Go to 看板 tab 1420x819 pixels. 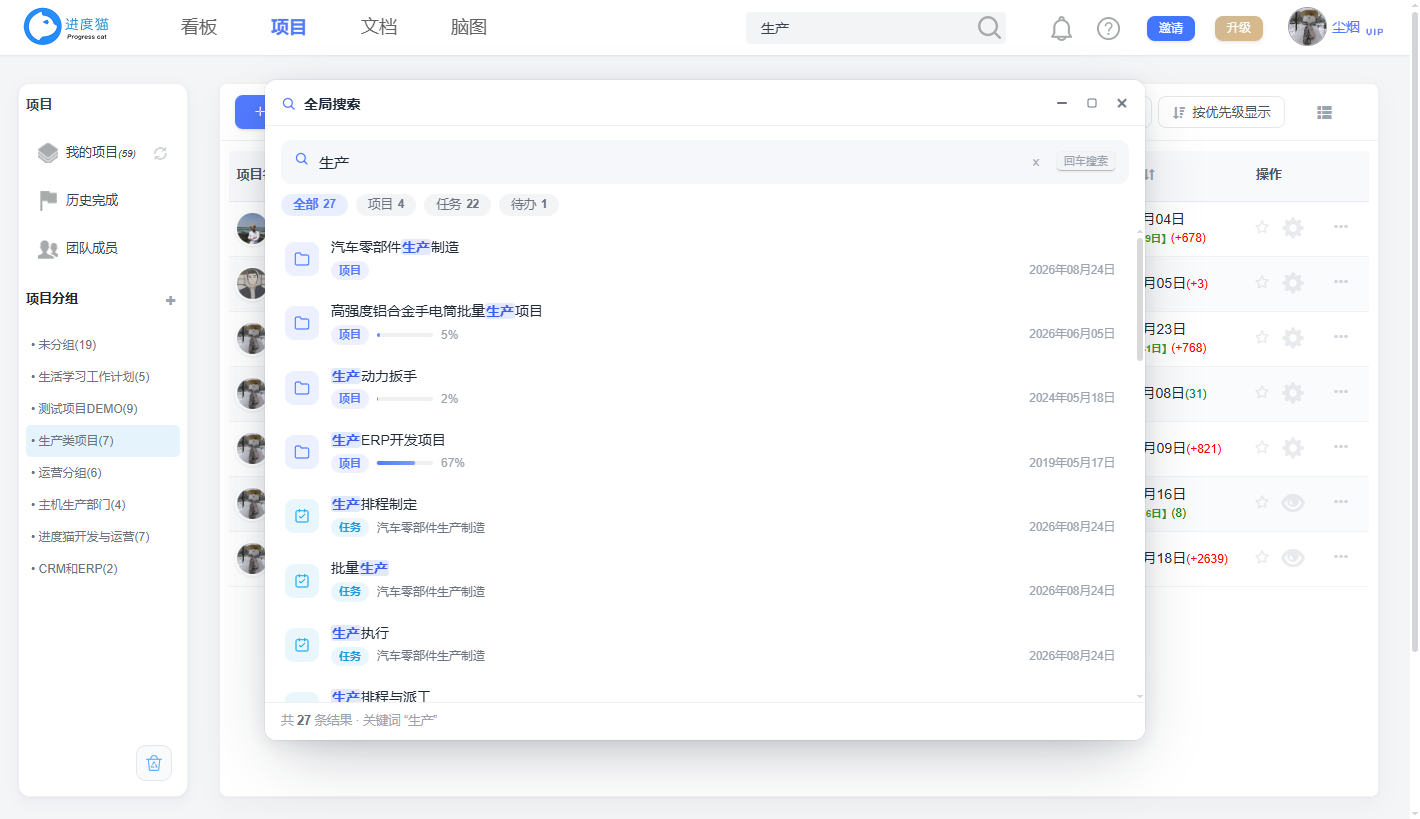(199, 27)
